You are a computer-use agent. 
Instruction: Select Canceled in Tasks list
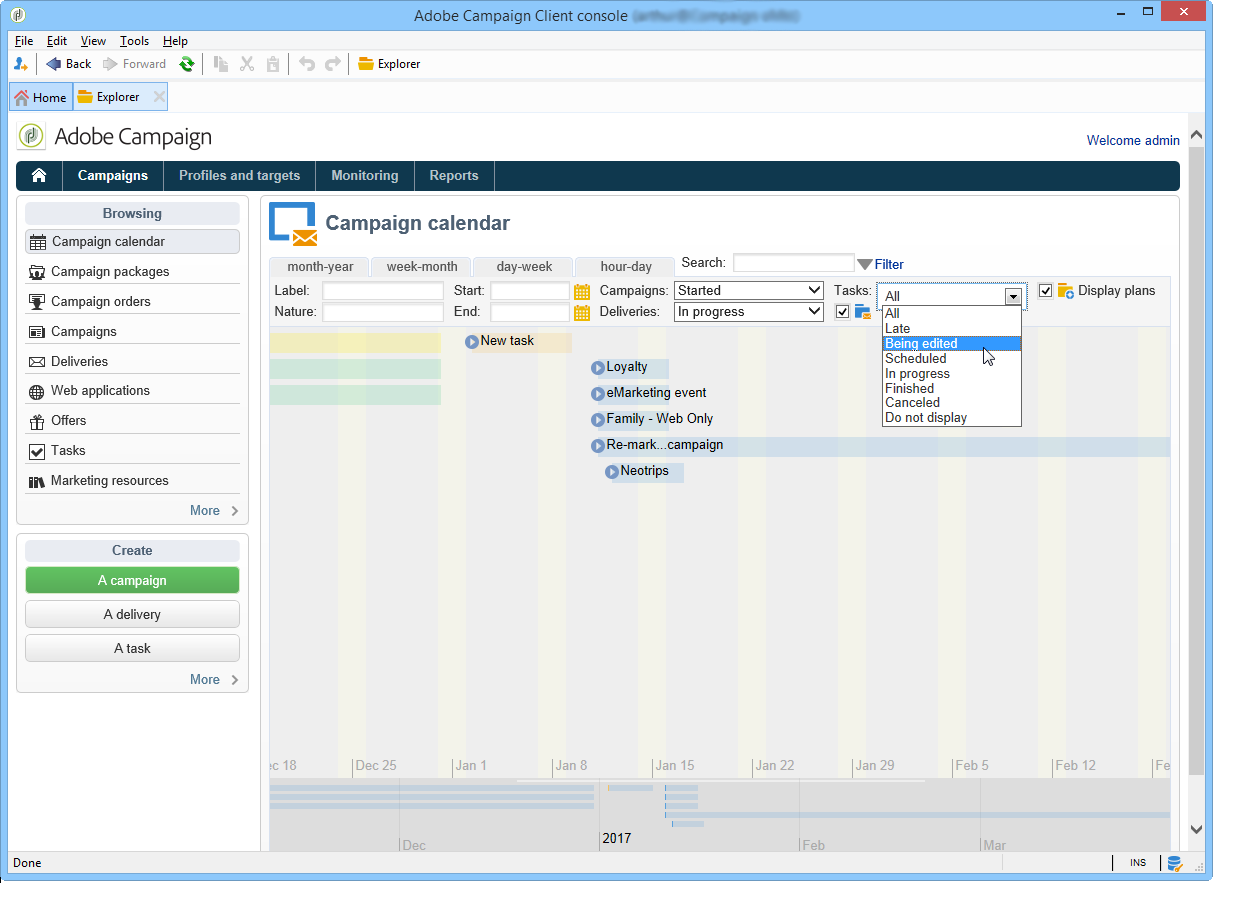(x=951, y=403)
